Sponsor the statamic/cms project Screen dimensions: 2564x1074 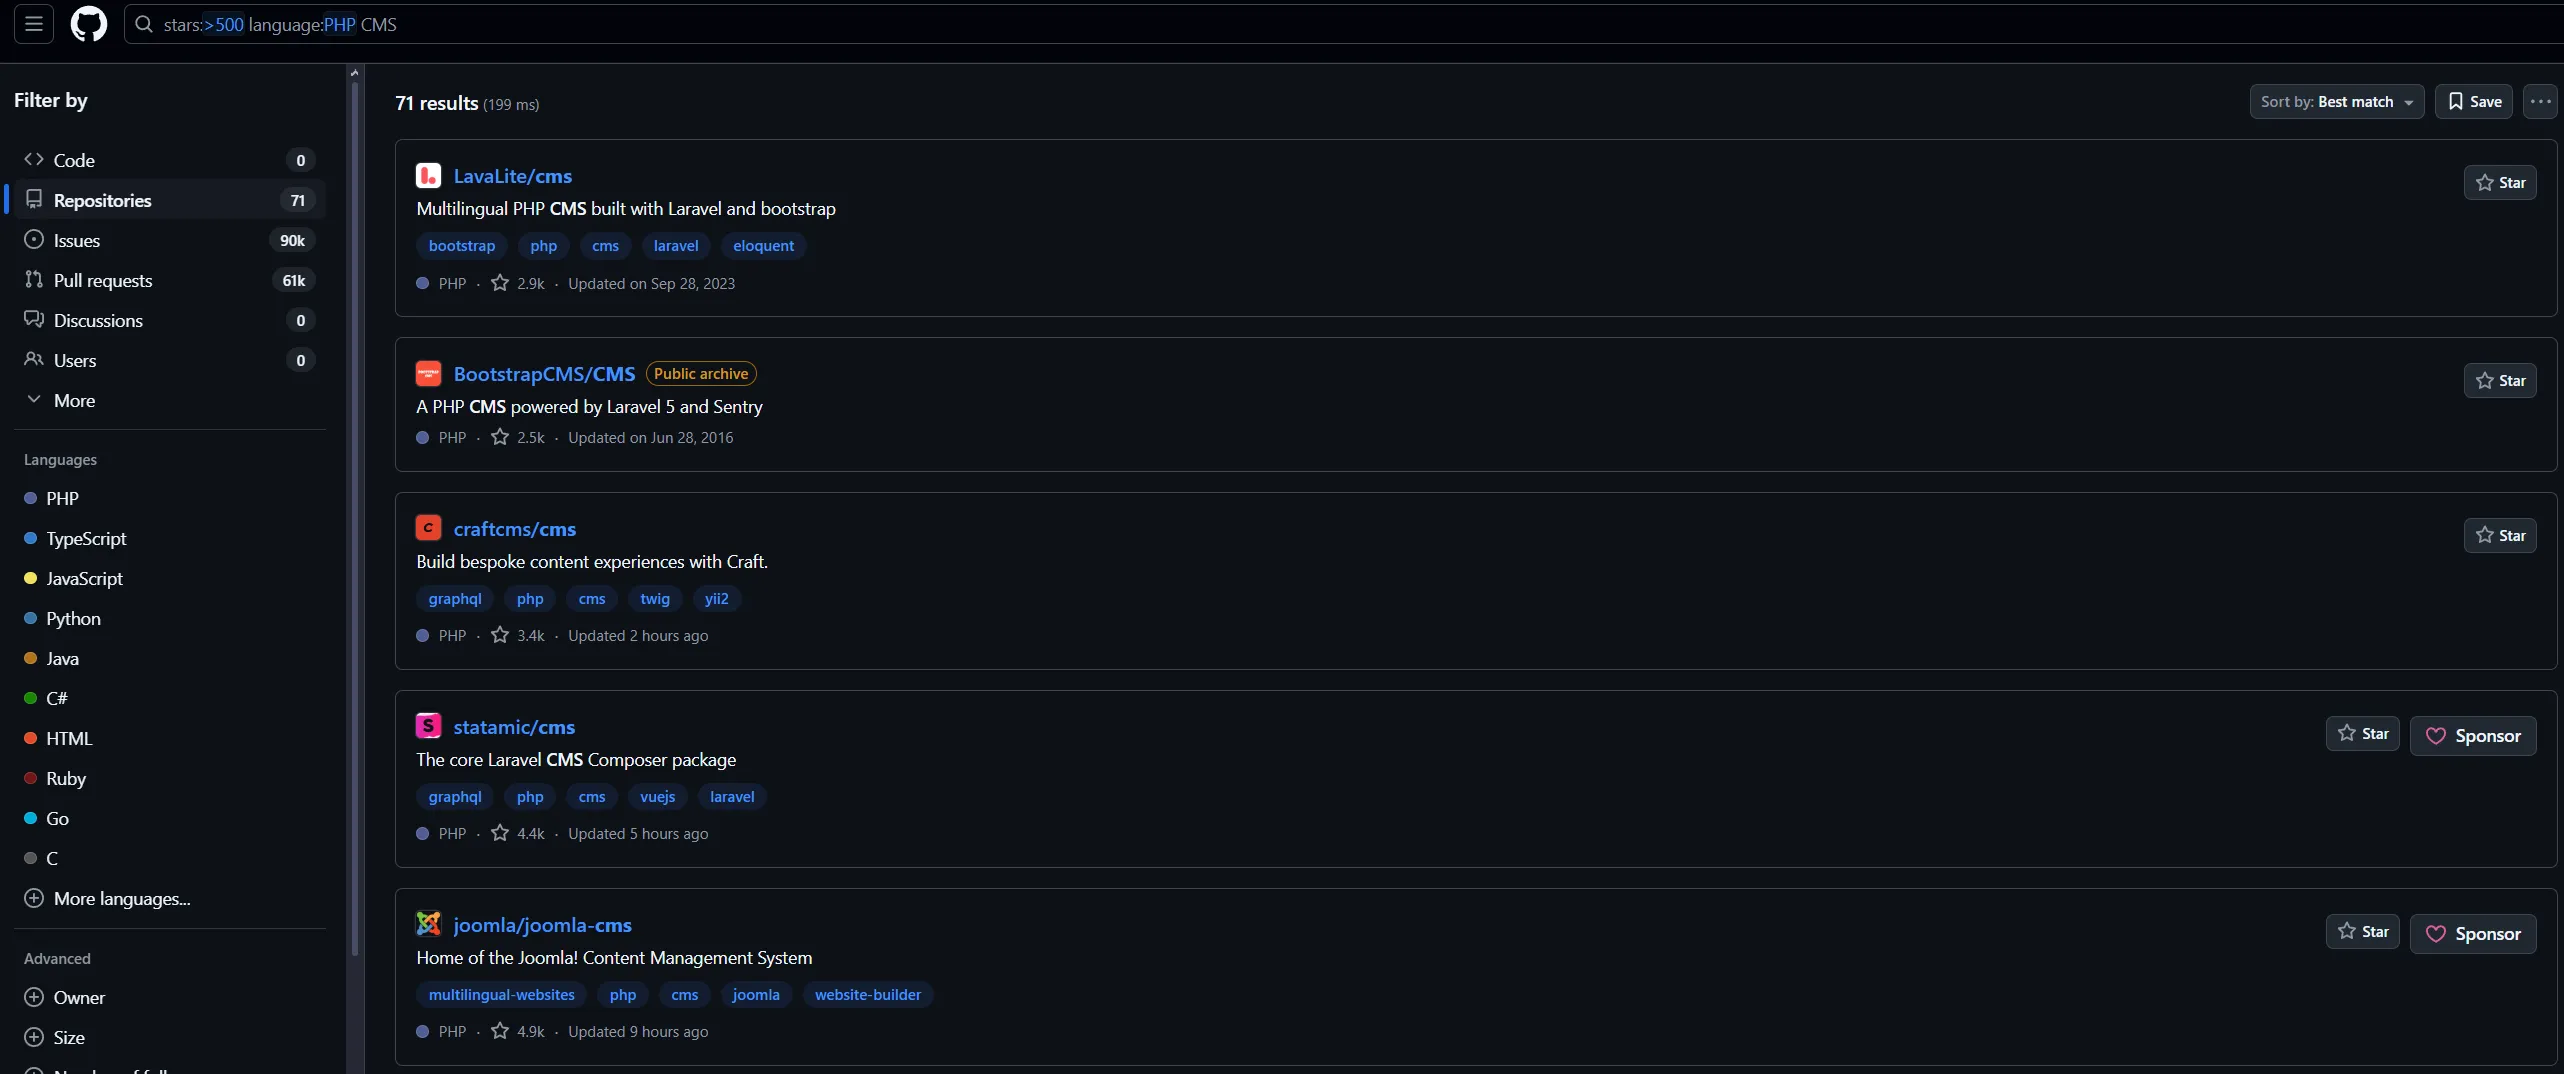tap(2473, 736)
